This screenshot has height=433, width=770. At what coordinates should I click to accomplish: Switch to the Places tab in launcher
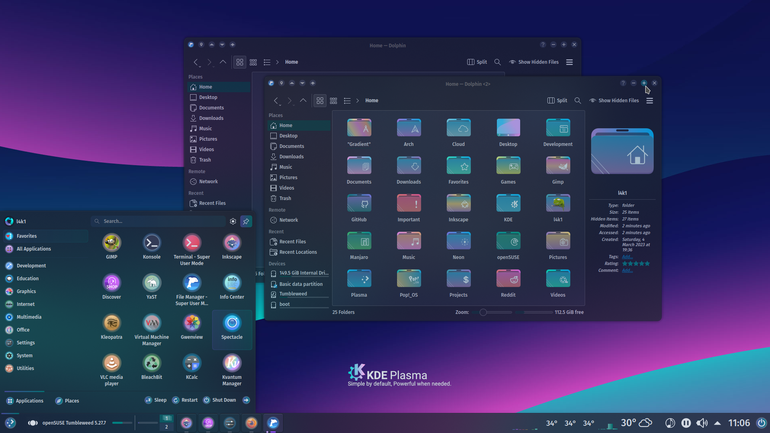tap(67, 401)
